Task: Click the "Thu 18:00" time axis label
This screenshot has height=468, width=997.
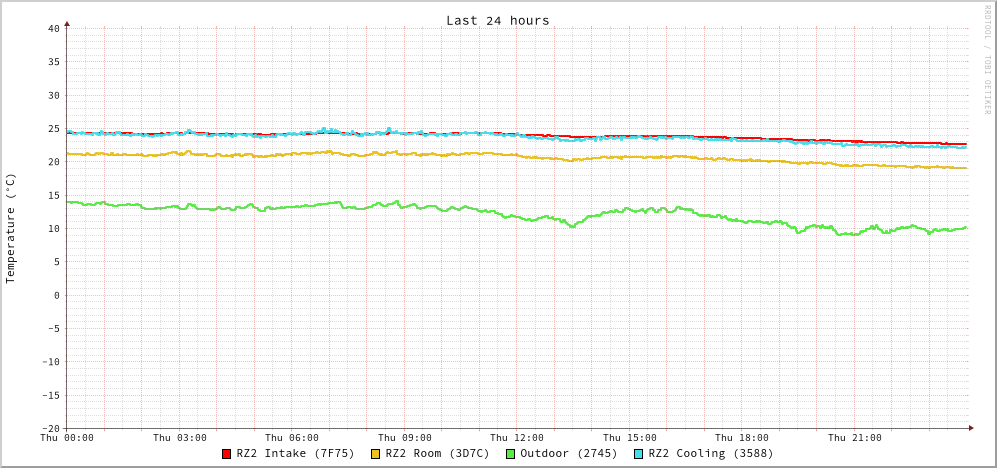Action: tap(742, 438)
